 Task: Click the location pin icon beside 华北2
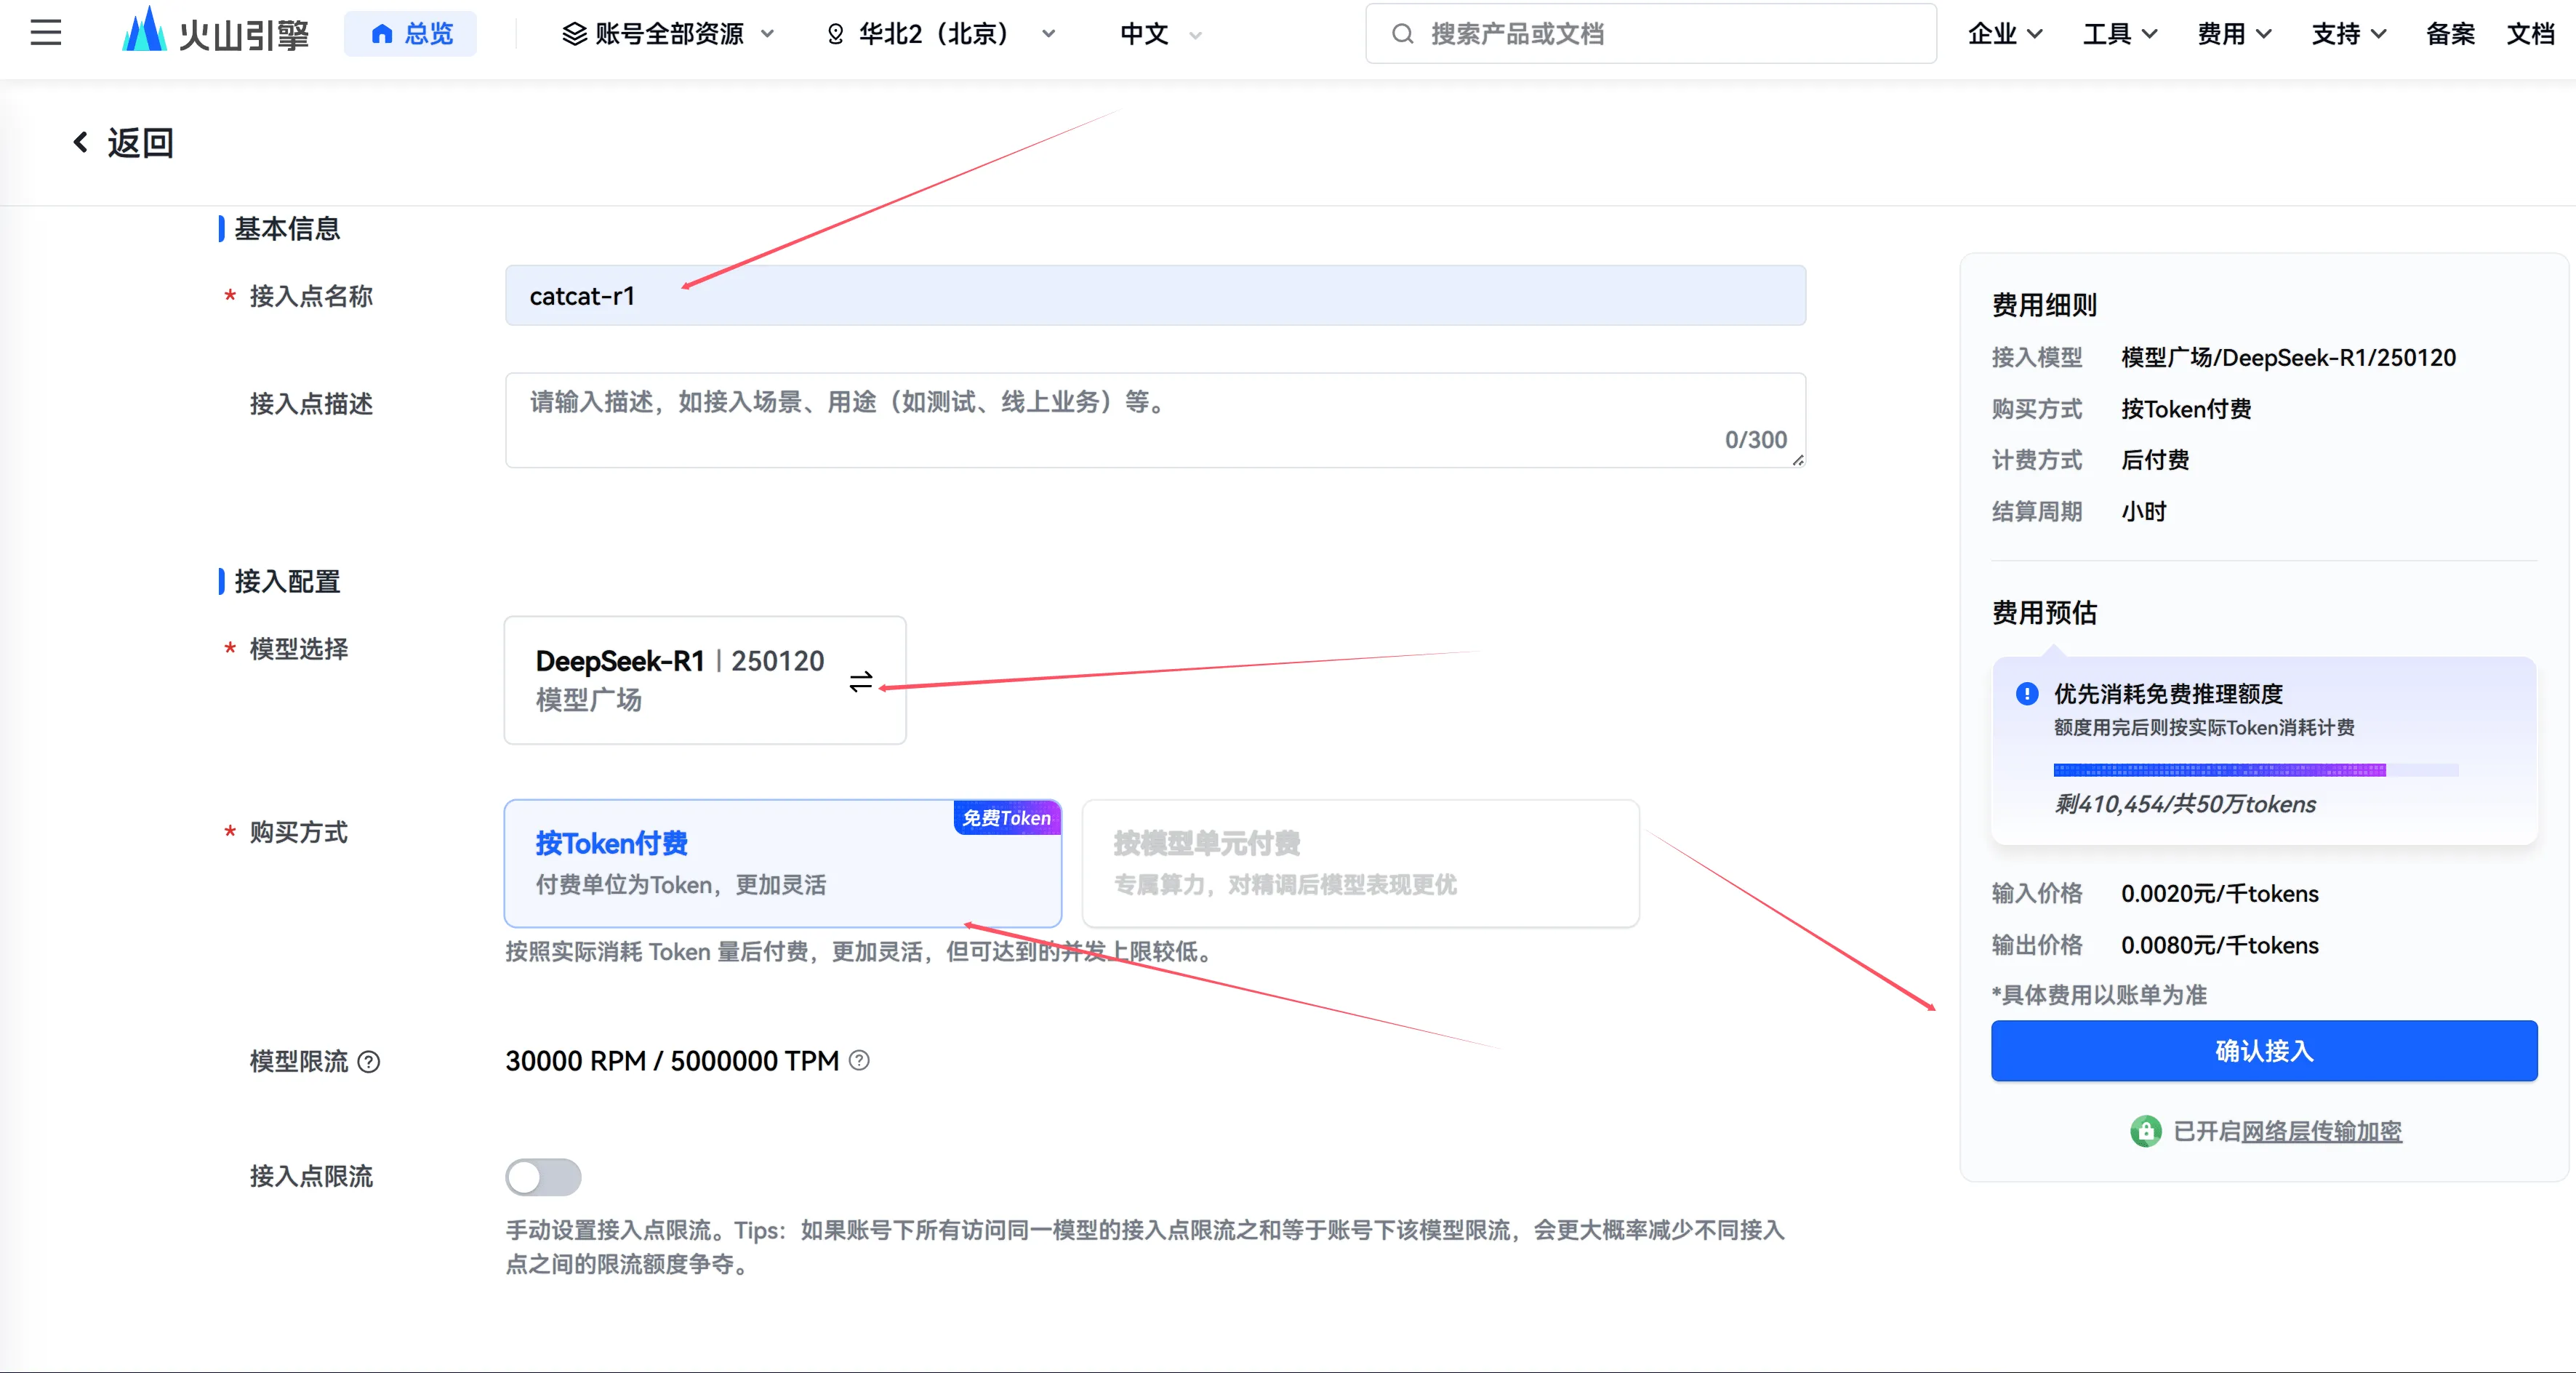pos(835,34)
